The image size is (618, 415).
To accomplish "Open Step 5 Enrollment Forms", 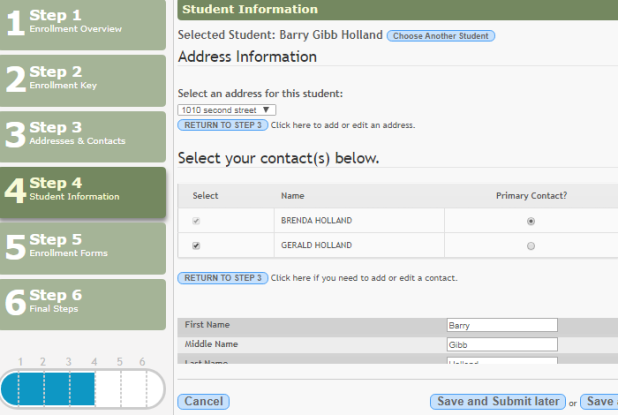I will point(82,248).
